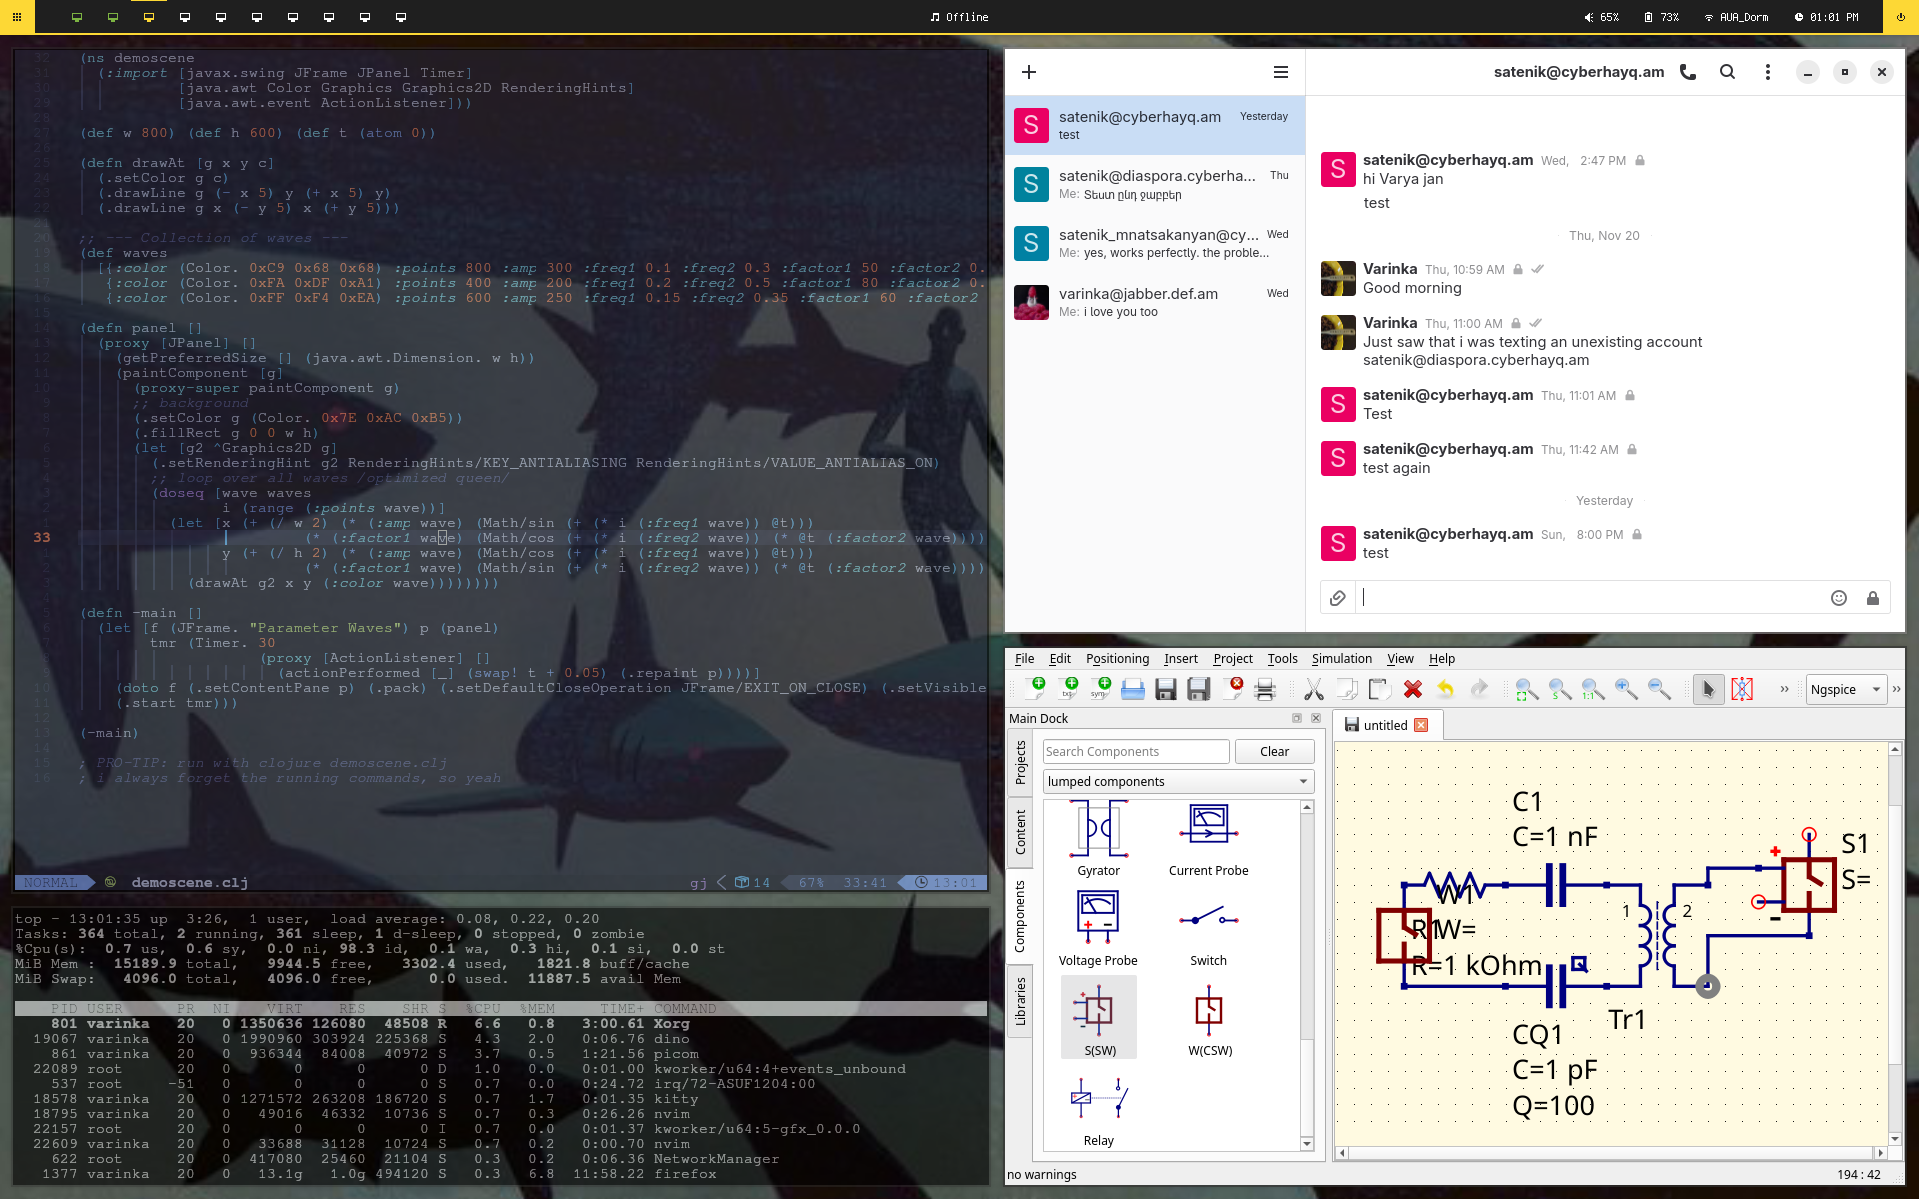Print the schematic using printer icon

pos(1265,689)
